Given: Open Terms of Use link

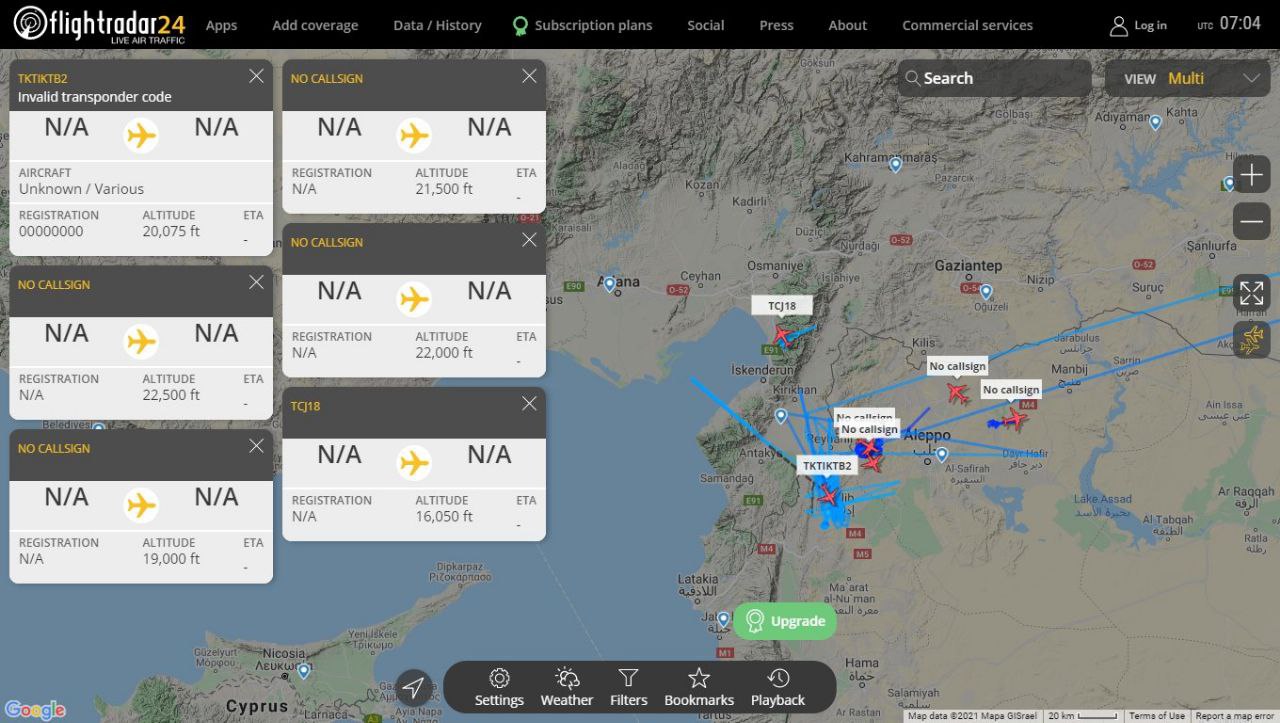Looking at the screenshot, I should pyautogui.click(x=1157, y=716).
